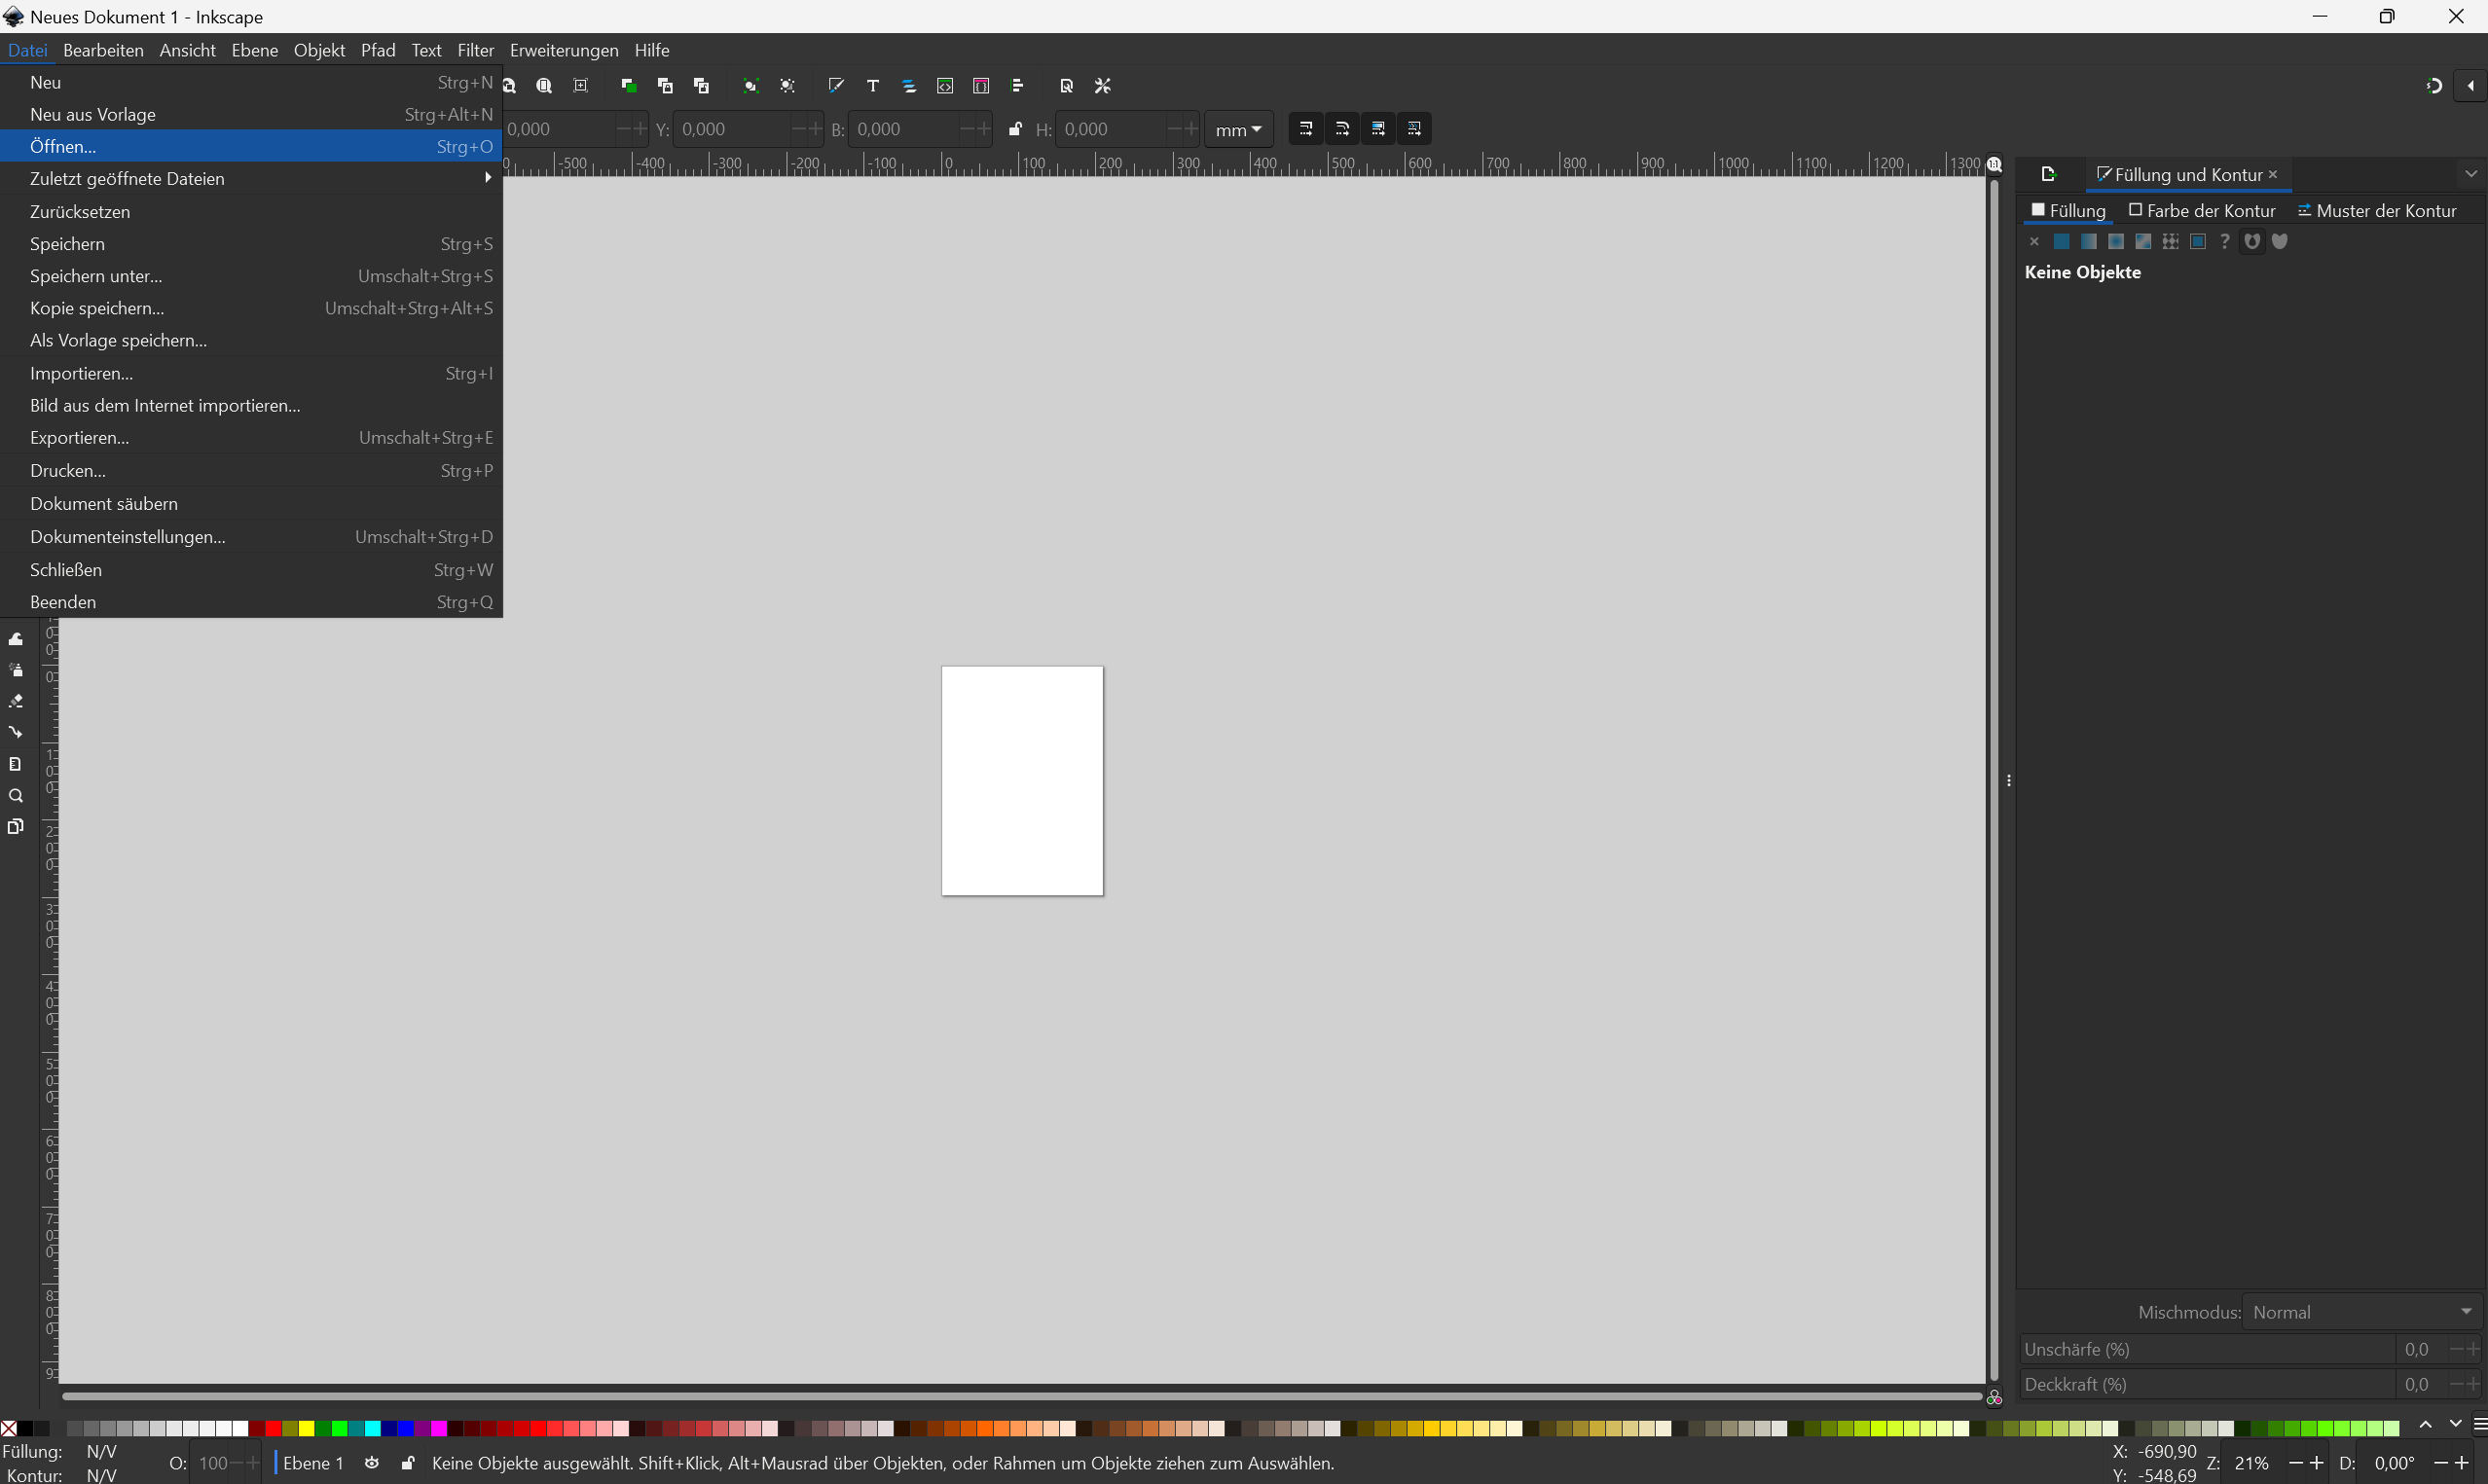
Task: Open the Mischmodus Normal dropdown
Action: click(x=2362, y=1312)
